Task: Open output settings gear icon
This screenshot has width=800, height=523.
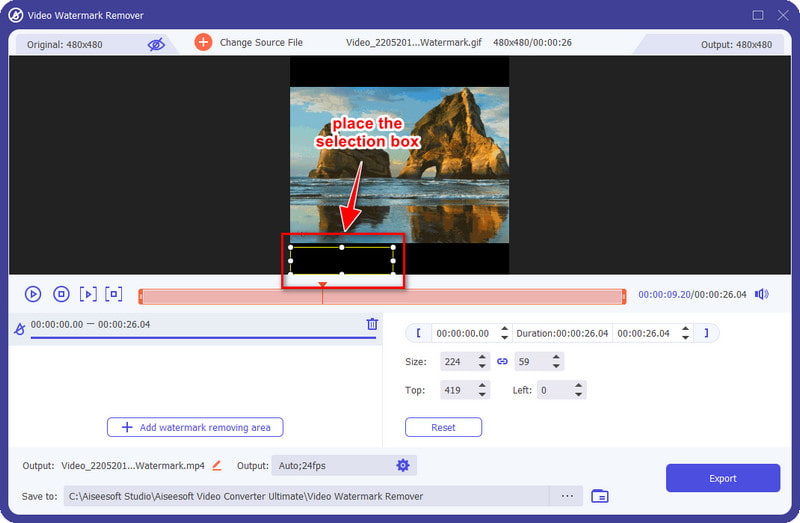Action: coord(403,465)
